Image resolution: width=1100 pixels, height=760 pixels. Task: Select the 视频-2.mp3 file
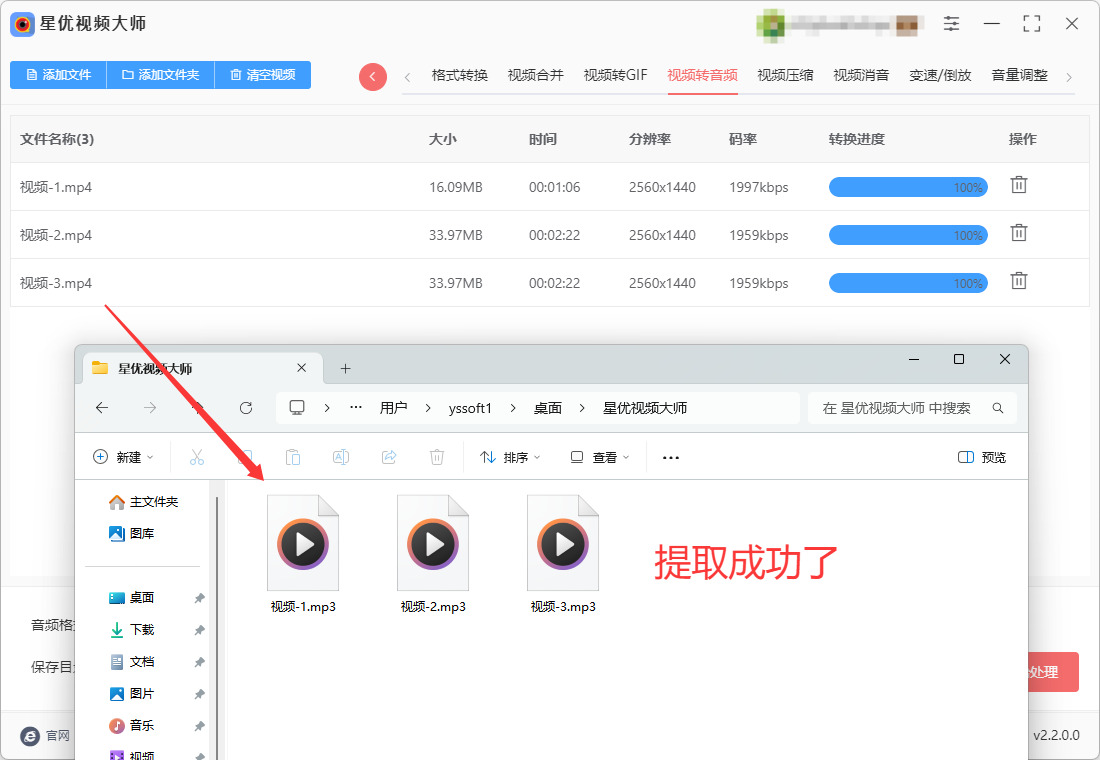pyautogui.click(x=433, y=554)
